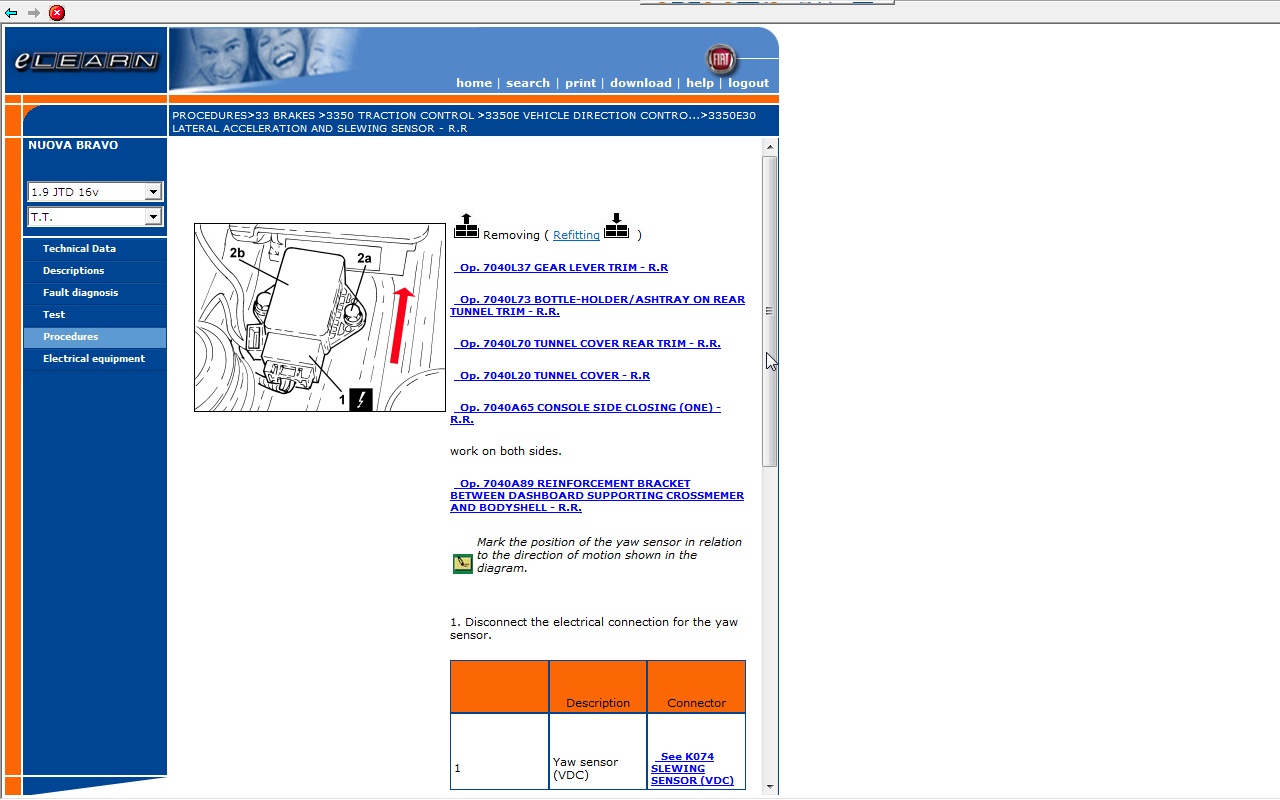Click the green note icon beside the warning
Screen dimensions: 1280x800
coord(462,564)
